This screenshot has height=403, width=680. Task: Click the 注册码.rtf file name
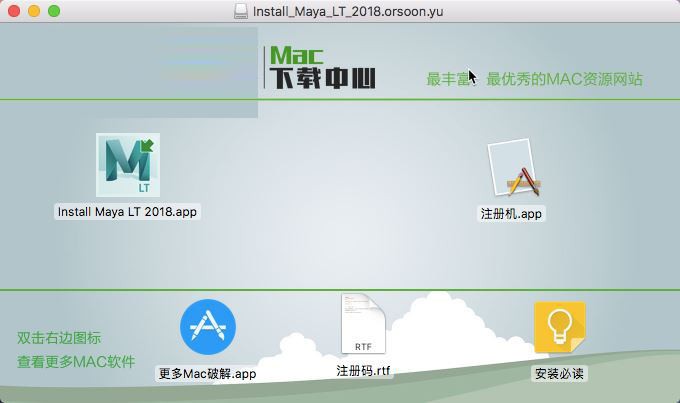point(363,370)
